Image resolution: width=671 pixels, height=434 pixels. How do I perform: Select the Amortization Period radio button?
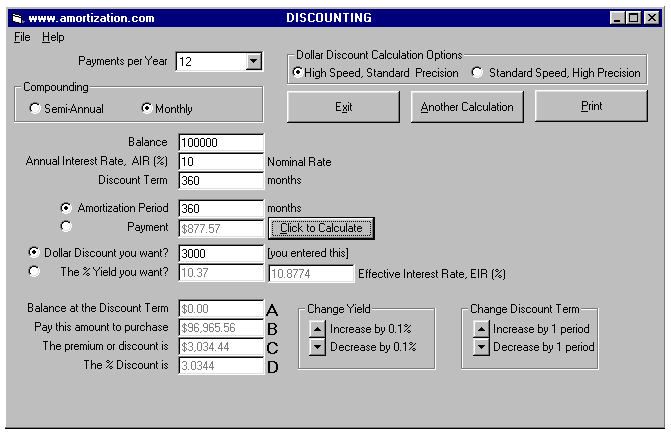click(67, 208)
